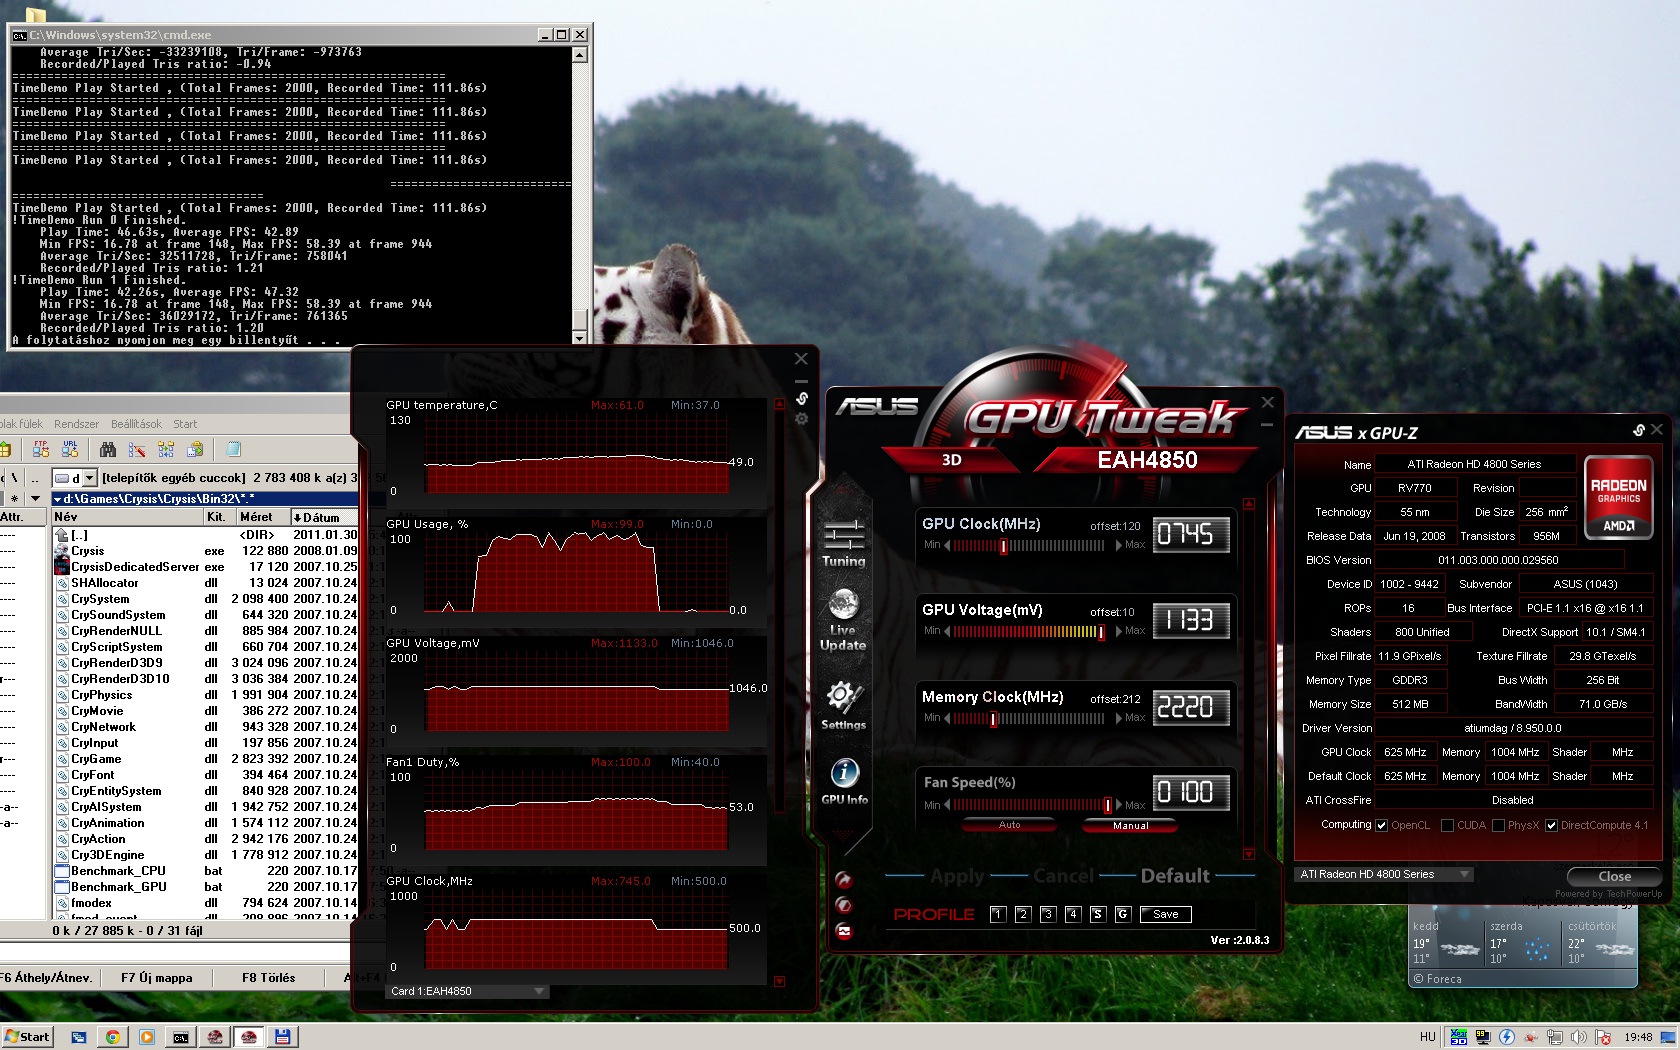1680x1050 pixels.
Task: Click the copy names to clipboard icon
Action: click(x=195, y=449)
